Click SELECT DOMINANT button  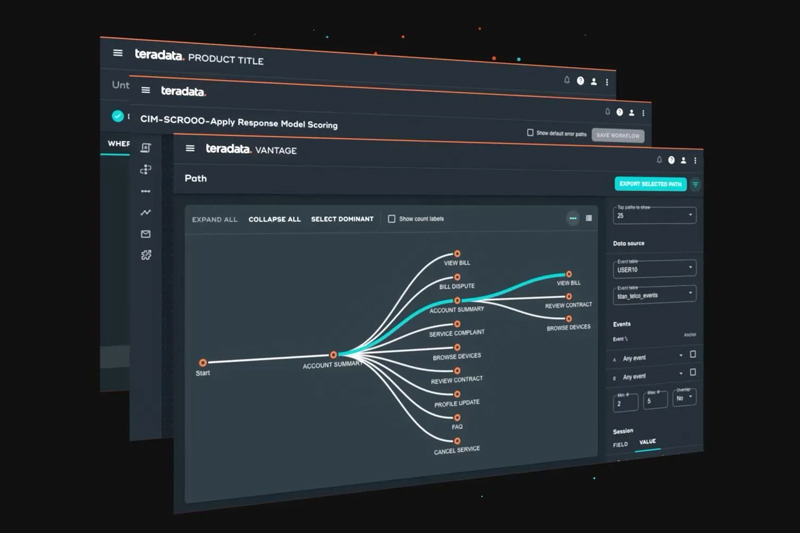tap(342, 219)
